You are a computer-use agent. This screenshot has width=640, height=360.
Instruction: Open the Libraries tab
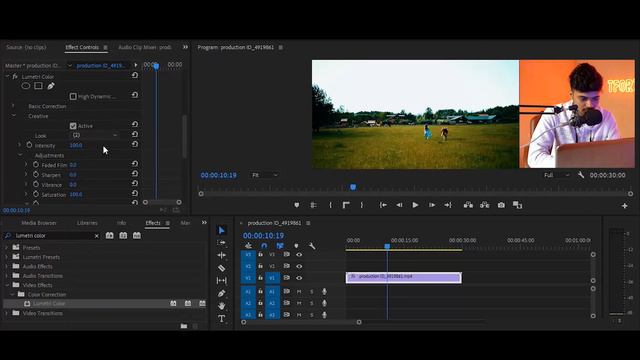[x=87, y=223]
